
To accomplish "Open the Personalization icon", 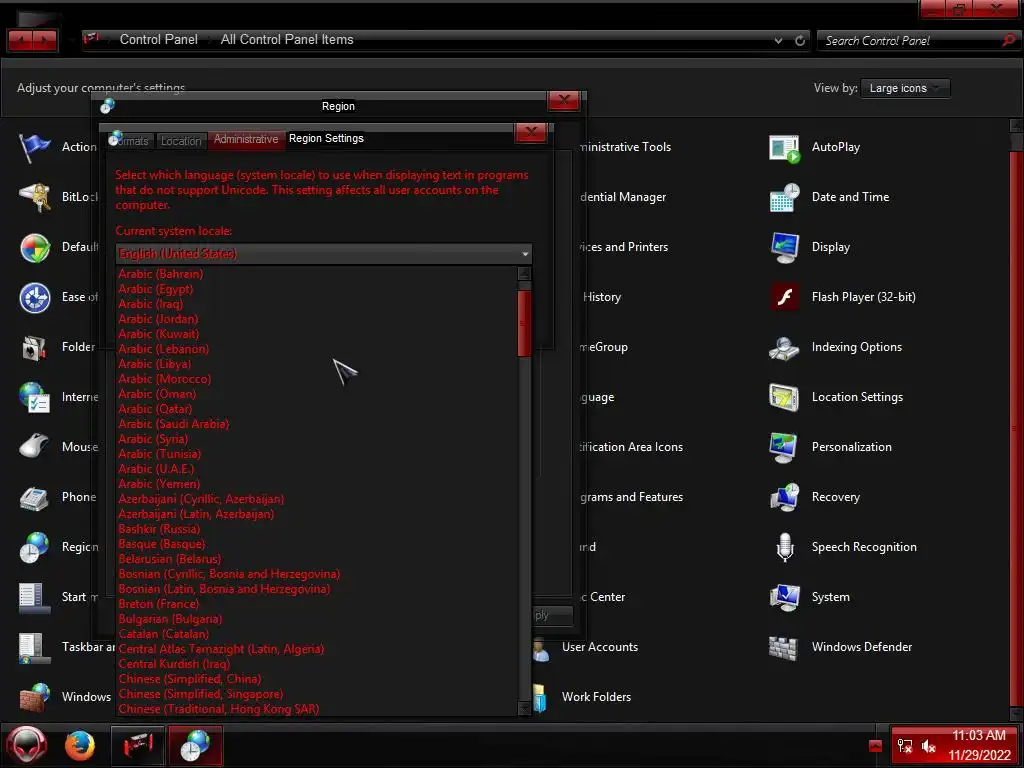I will coord(784,448).
